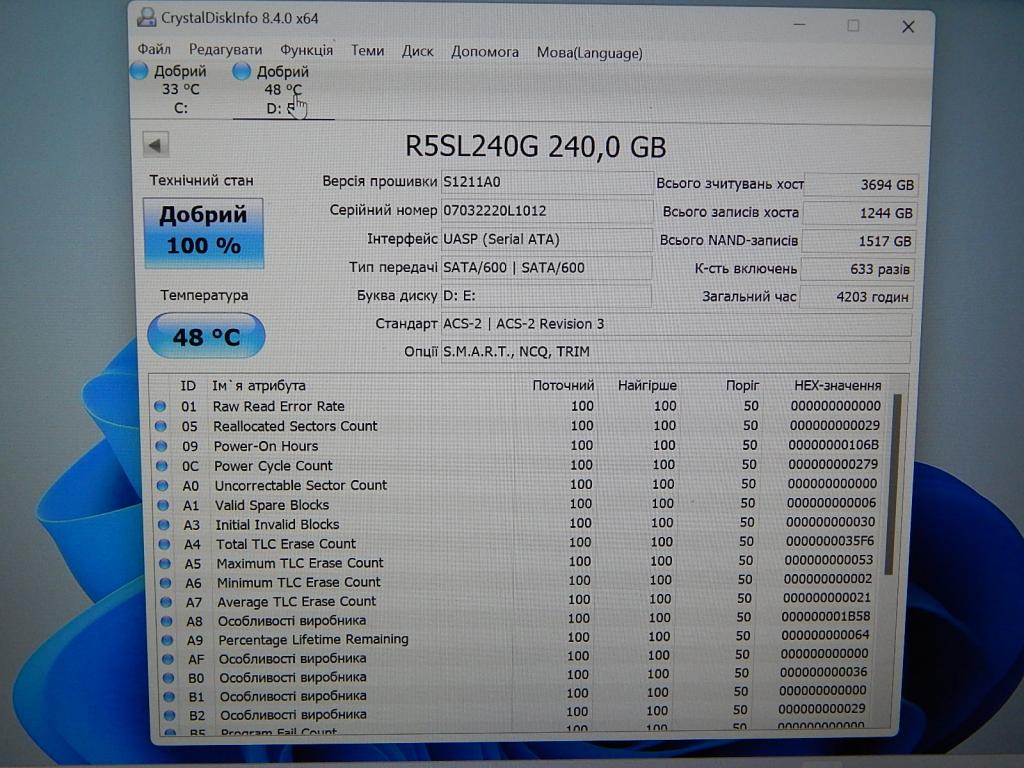Viewport: 1024px width, 768px height.
Task: Click the status dot for attribute B1
Action: (x=170, y=697)
